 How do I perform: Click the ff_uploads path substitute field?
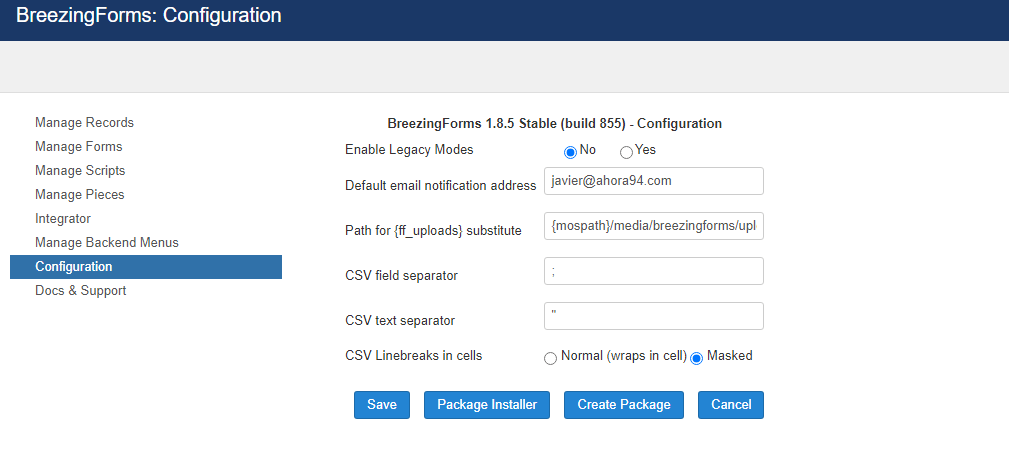[654, 226]
